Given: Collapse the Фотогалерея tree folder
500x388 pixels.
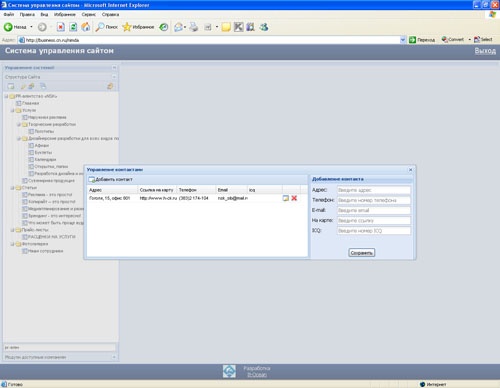Looking at the screenshot, I should point(12,244).
